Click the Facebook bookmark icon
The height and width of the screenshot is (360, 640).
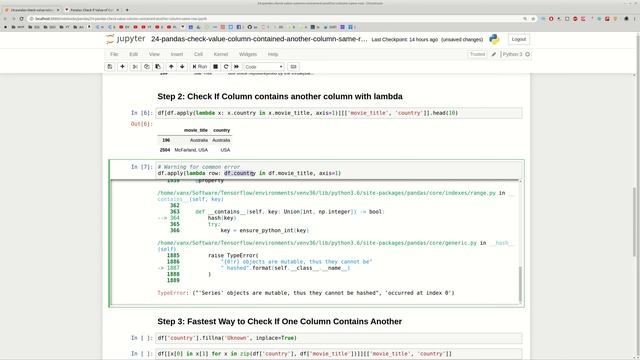[239, 27]
